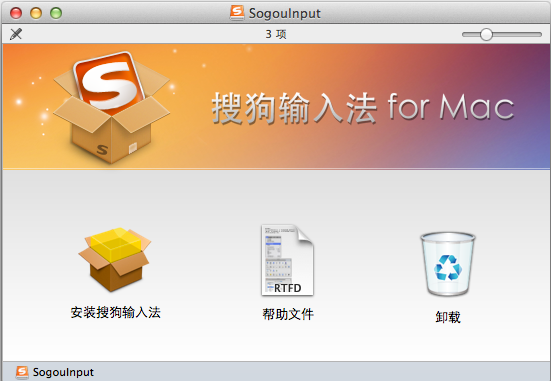Screen dimensions: 551x381
Task: Close the SogouInput window with the red button
Action: pyautogui.click(x=16, y=13)
